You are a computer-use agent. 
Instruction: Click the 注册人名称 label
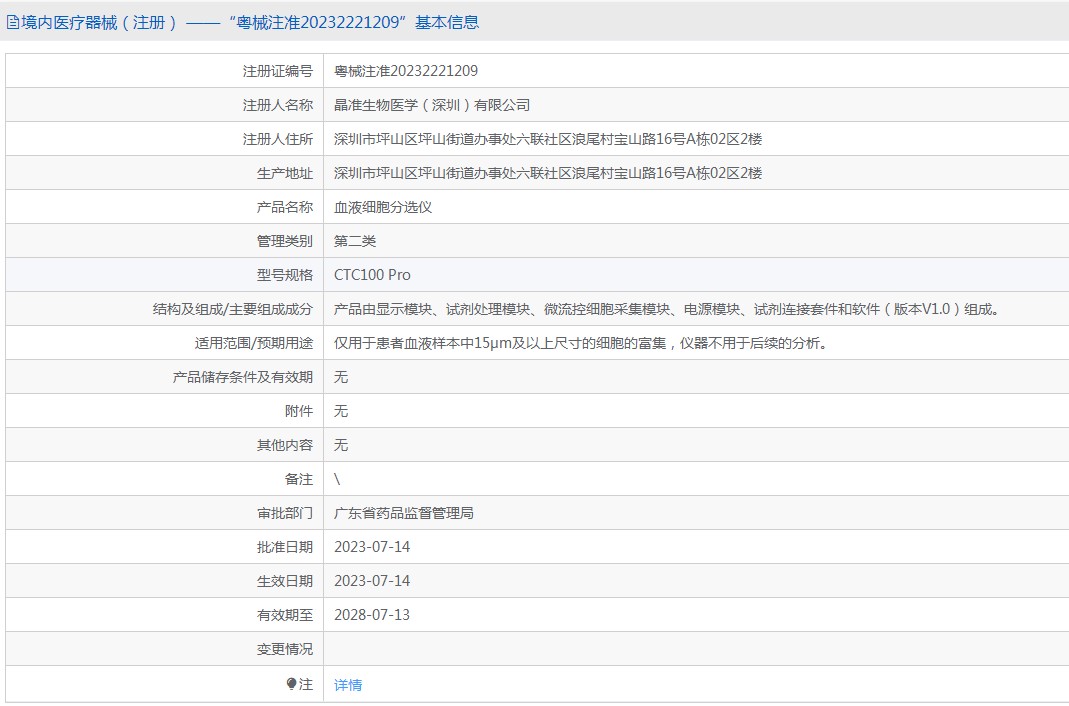pos(277,105)
